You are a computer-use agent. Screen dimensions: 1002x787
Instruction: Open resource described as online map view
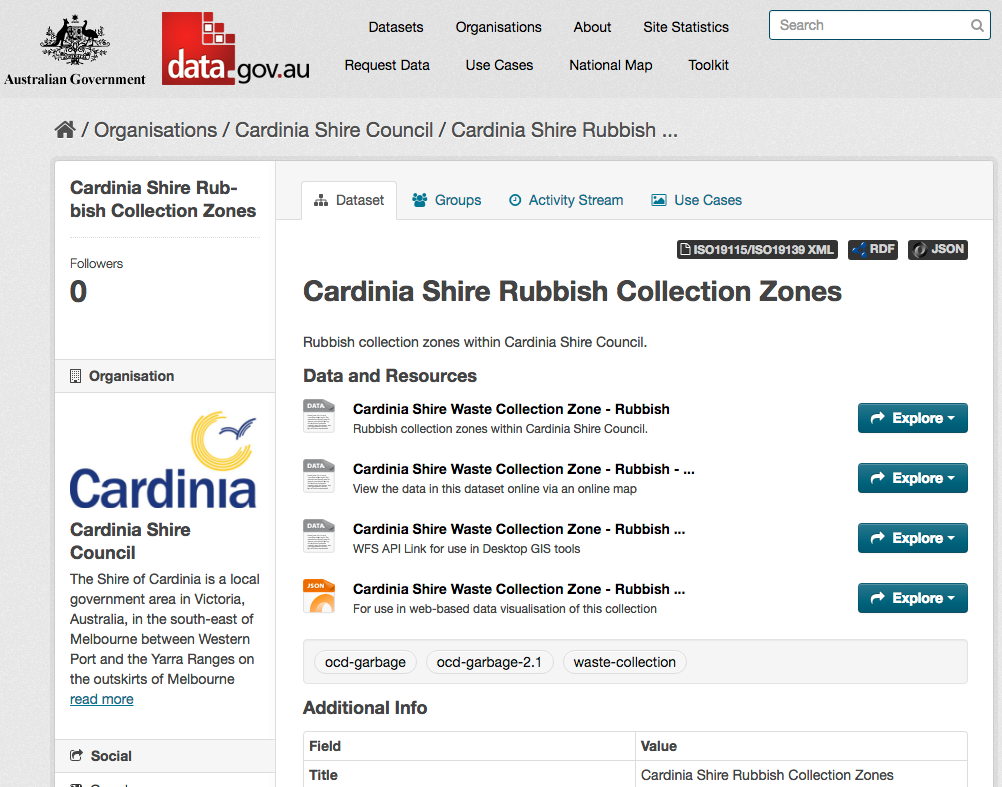(x=523, y=469)
